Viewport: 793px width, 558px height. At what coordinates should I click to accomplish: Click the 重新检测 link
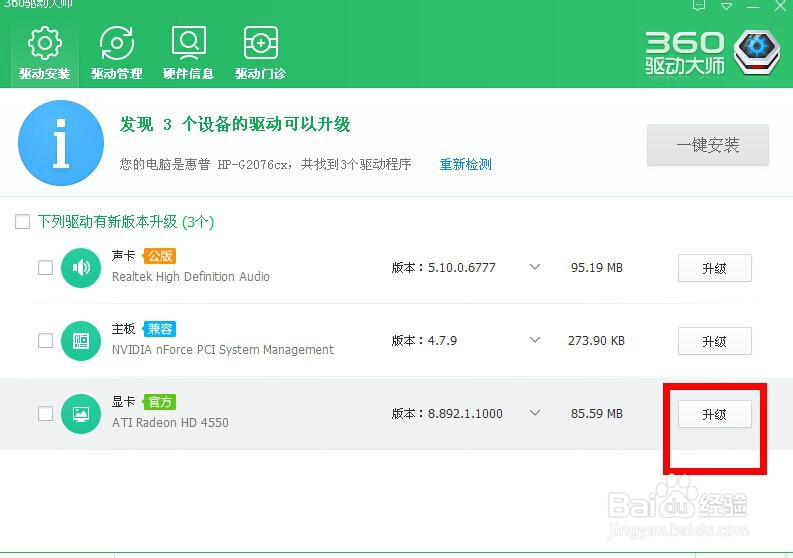(465, 164)
